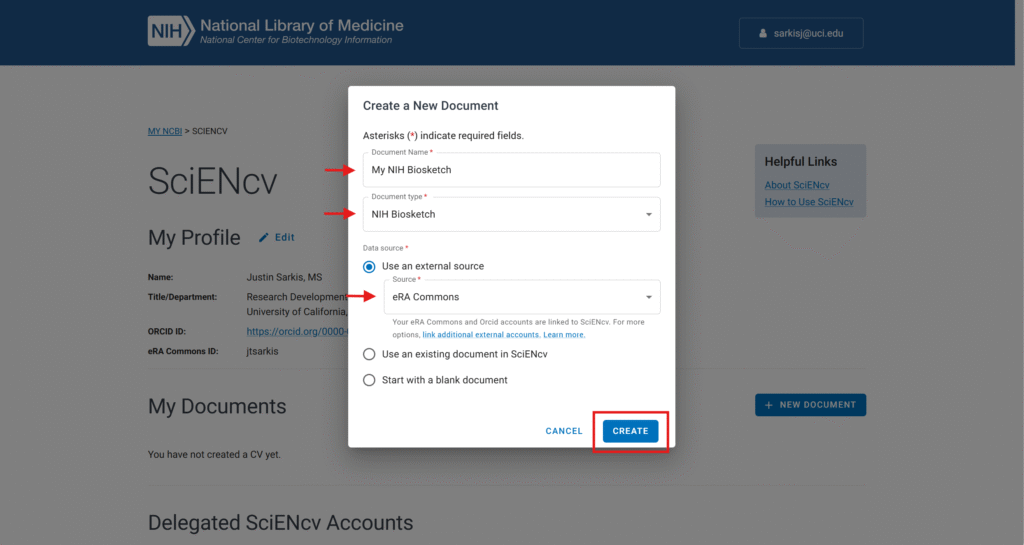The image size is (1024, 545).
Task: Click the Document Name input field
Action: pyautogui.click(x=511, y=170)
